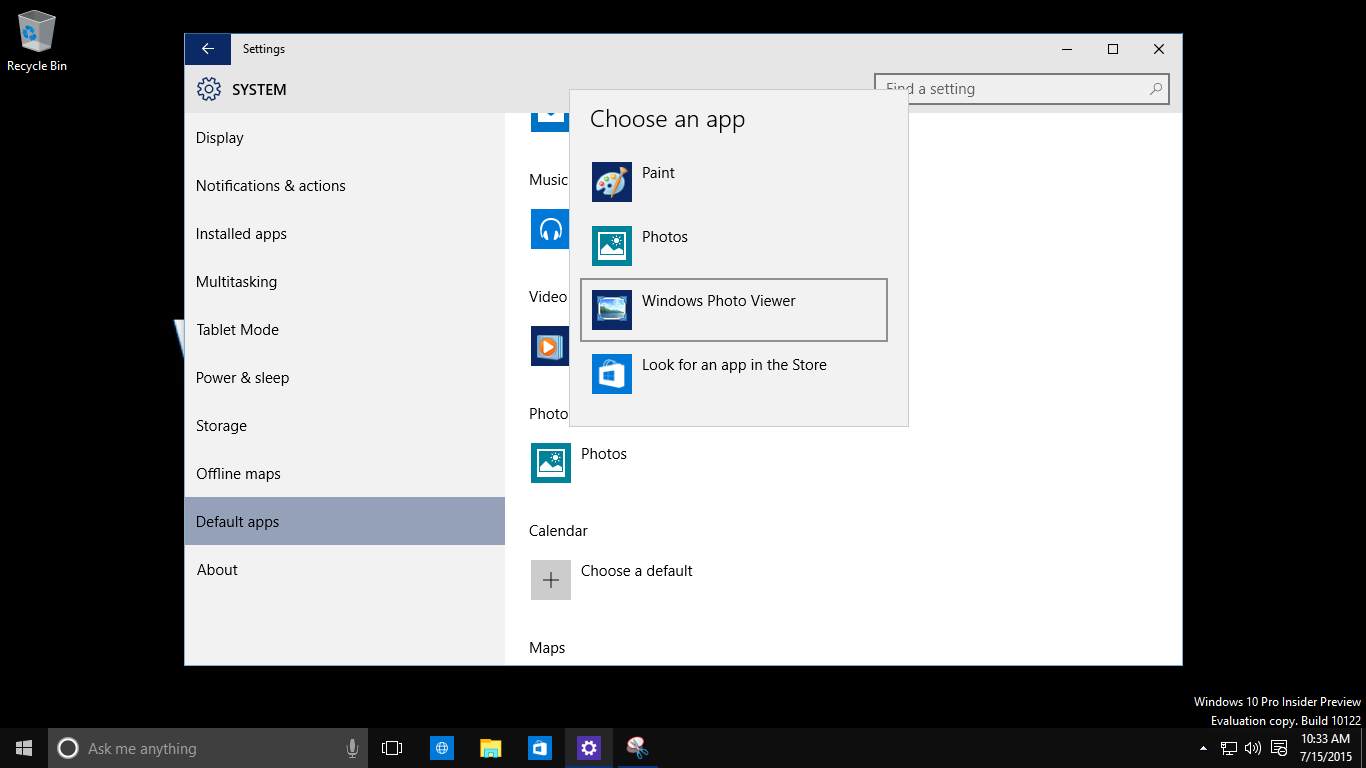Click the 'Photos' label in Choose an app
Image resolution: width=1366 pixels, height=768 pixels.
(x=665, y=237)
